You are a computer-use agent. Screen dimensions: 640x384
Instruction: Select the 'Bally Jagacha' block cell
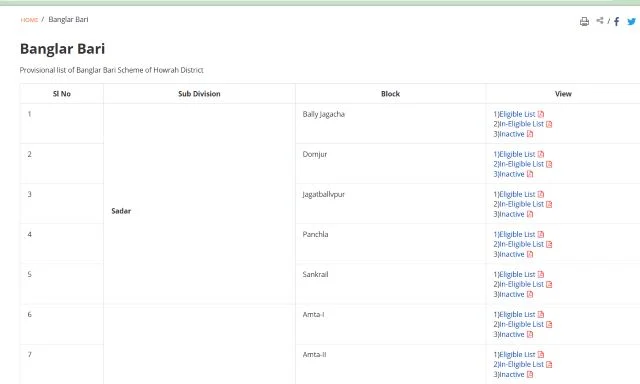click(x=391, y=123)
